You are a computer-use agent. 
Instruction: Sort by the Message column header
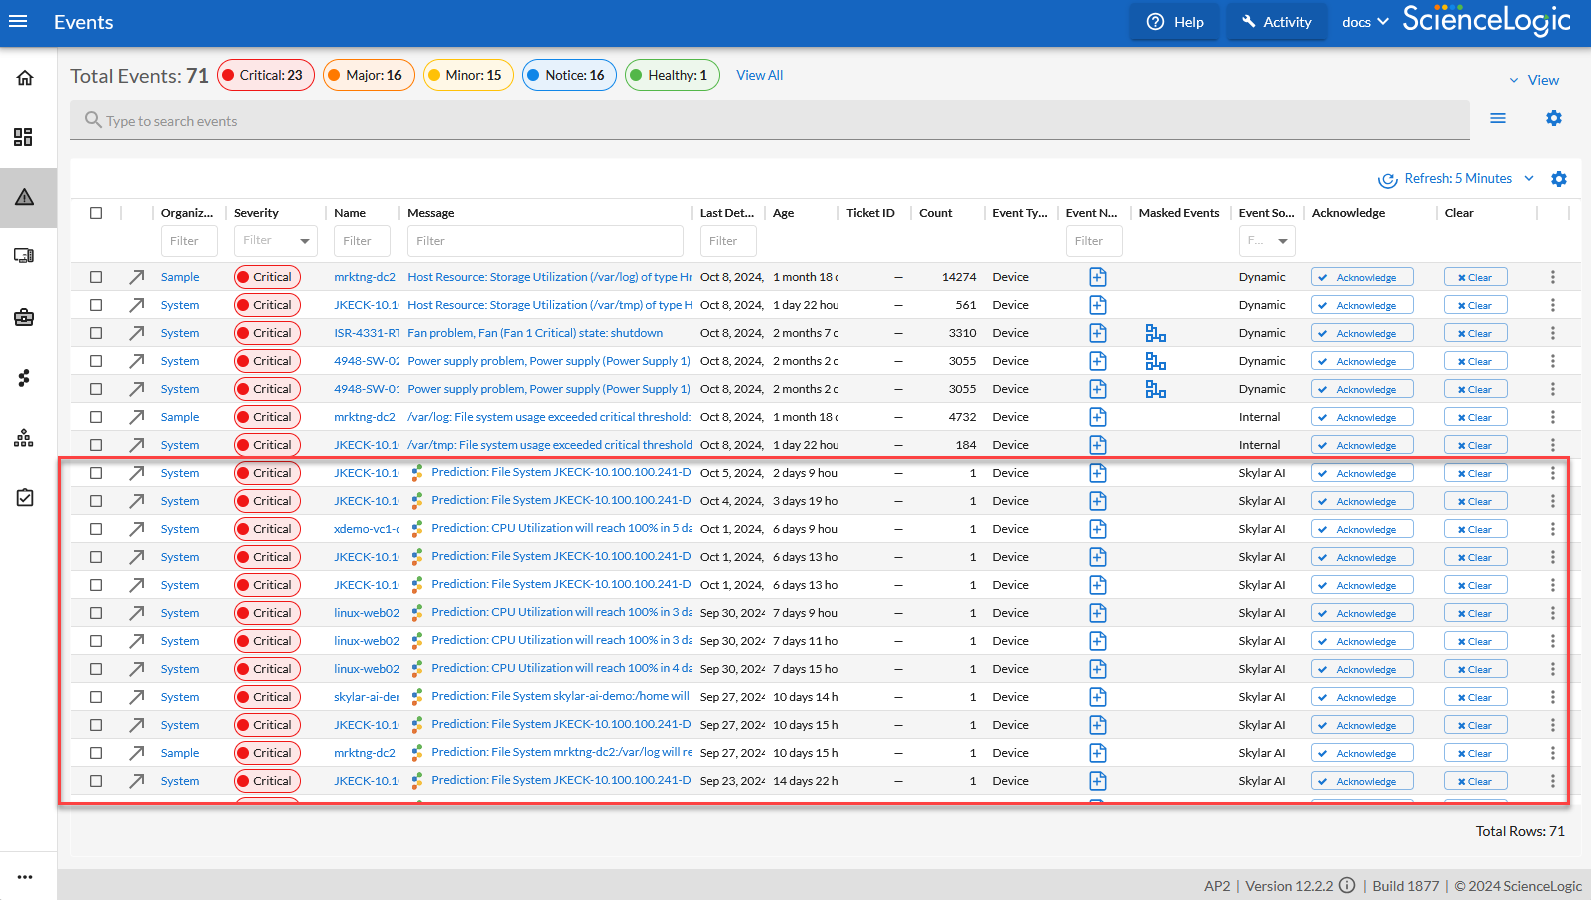[431, 213]
